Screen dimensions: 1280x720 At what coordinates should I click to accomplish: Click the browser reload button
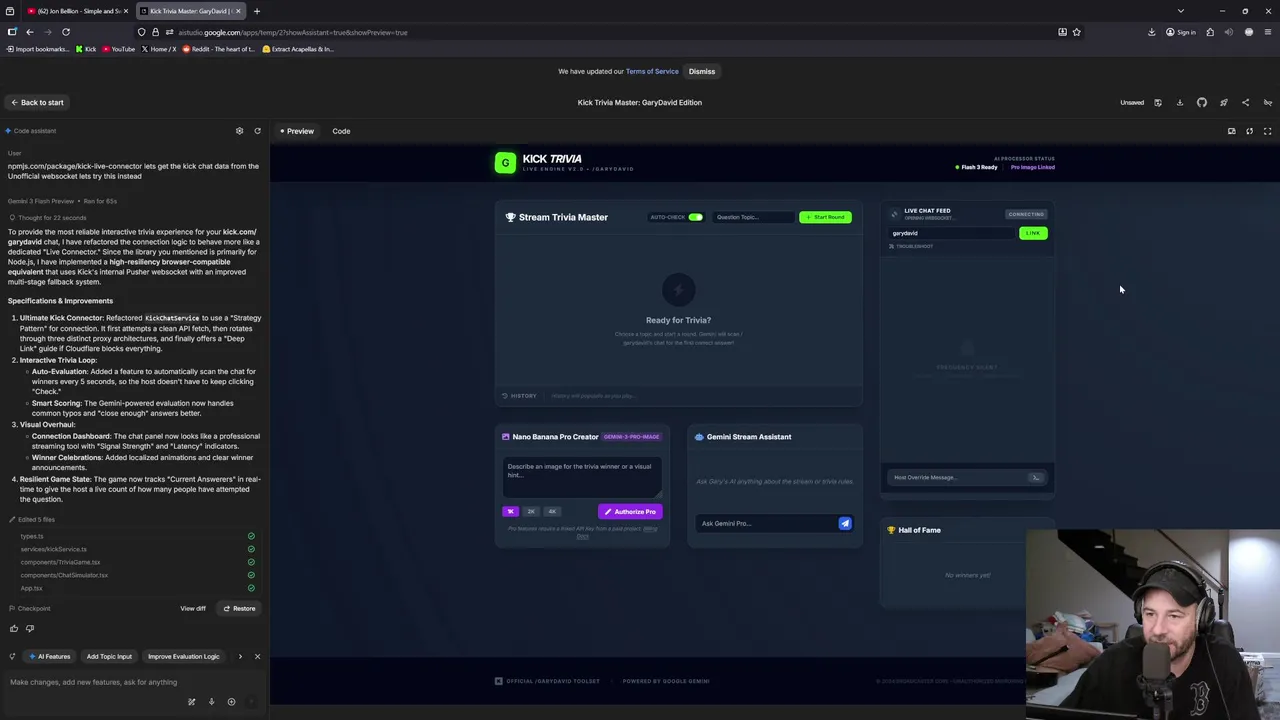[x=66, y=32]
